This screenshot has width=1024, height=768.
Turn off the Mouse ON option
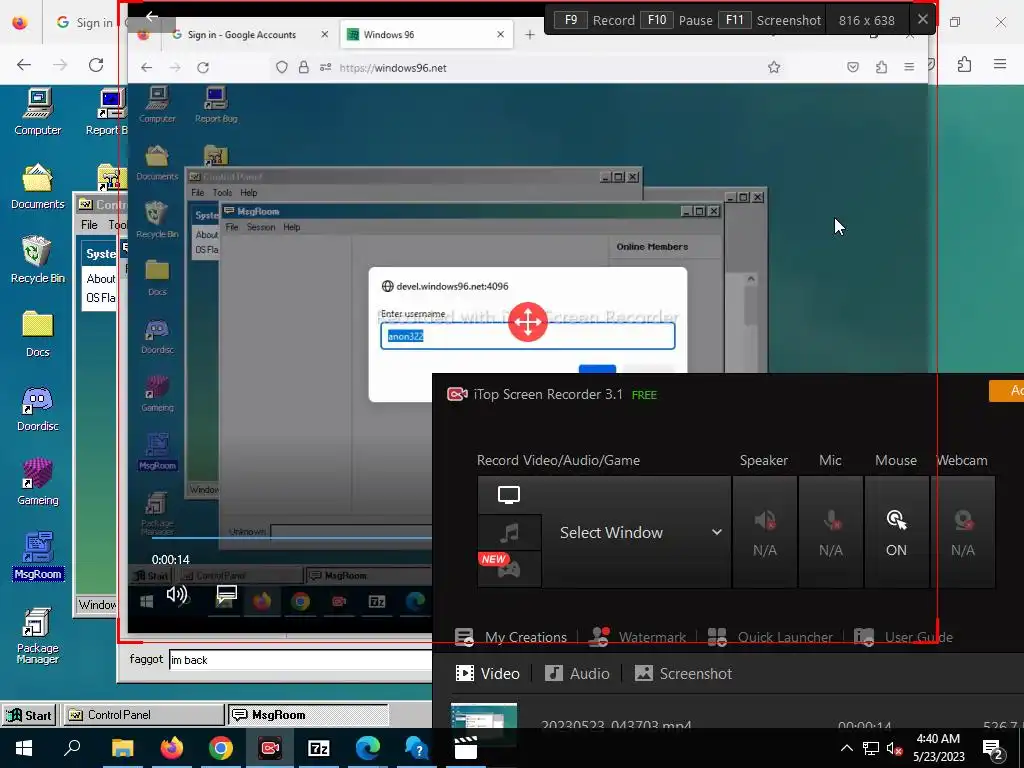tap(896, 532)
